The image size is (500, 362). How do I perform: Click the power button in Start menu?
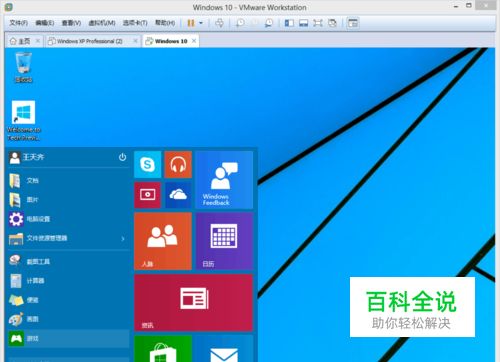[x=123, y=157]
